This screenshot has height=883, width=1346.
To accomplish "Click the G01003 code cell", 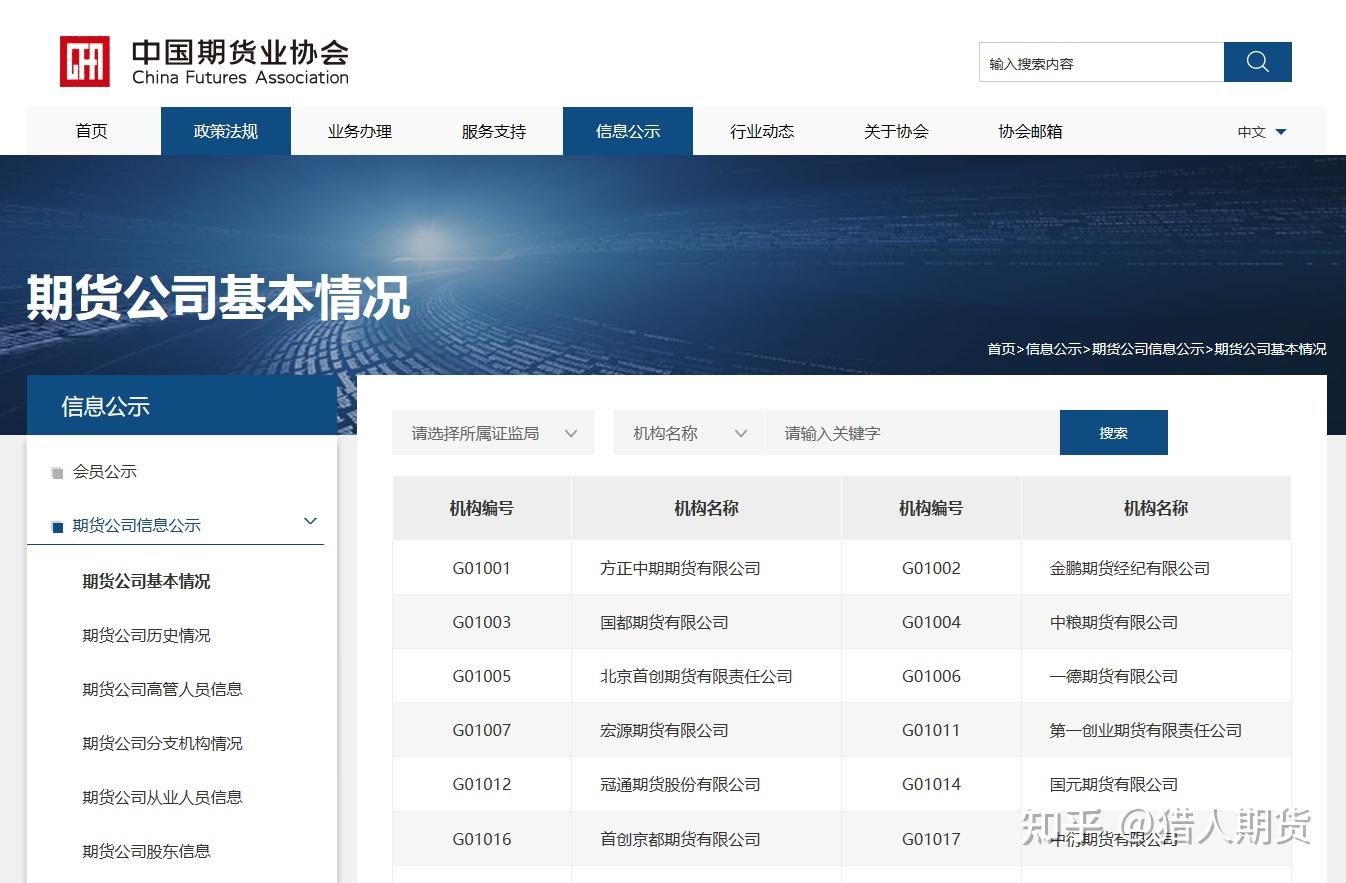I will pos(482,622).
